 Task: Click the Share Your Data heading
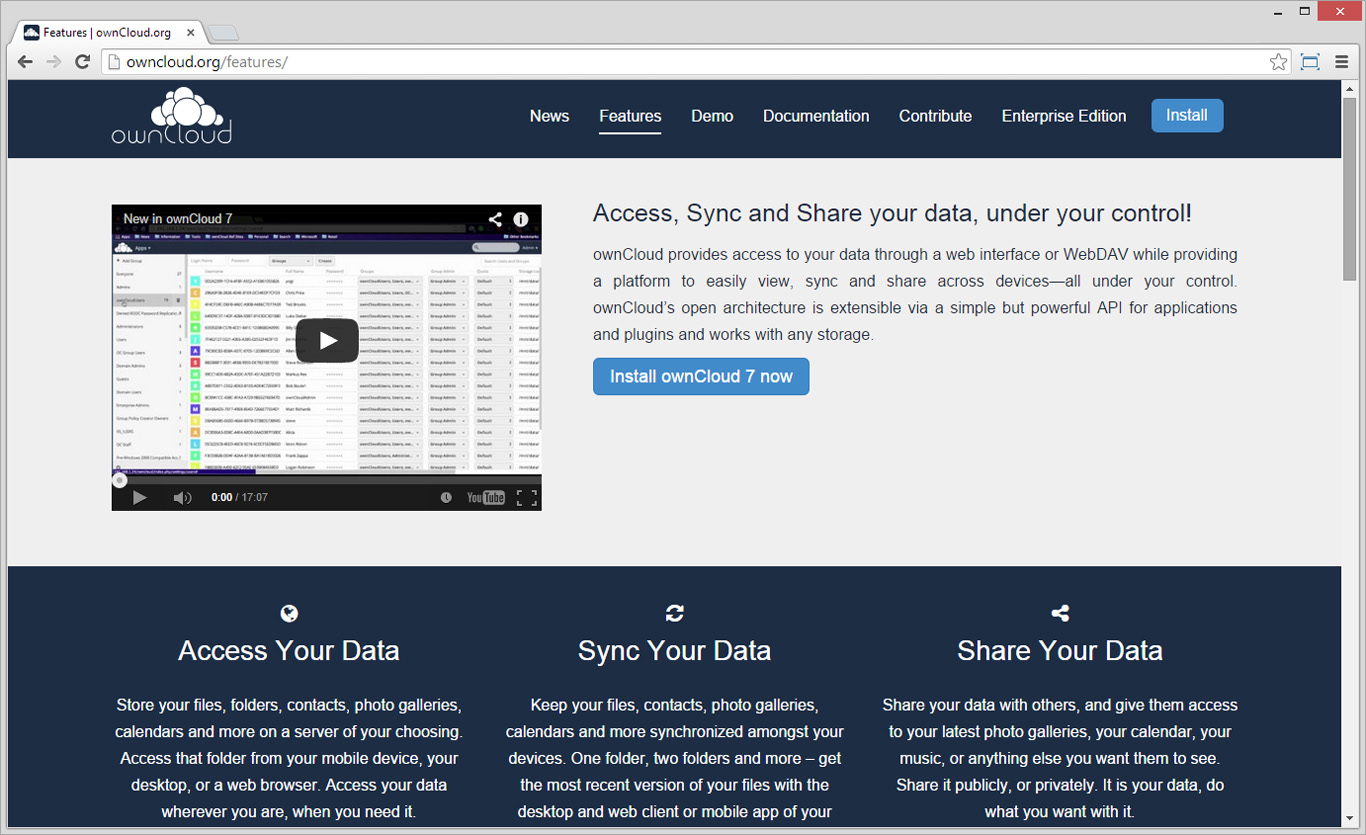point(1060,651)
